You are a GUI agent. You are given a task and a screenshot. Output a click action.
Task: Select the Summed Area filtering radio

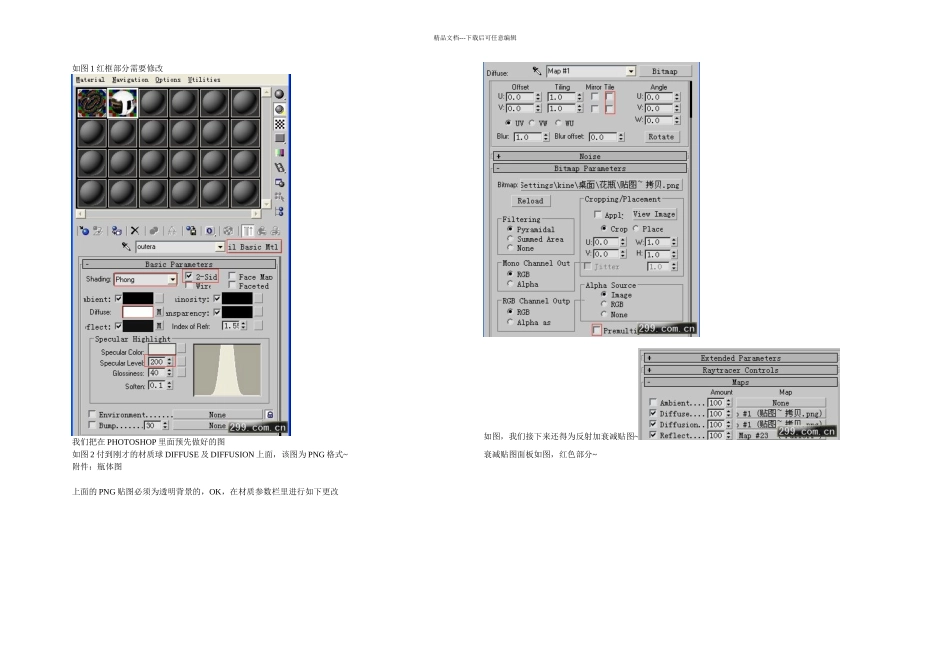(x=510, y=239)
